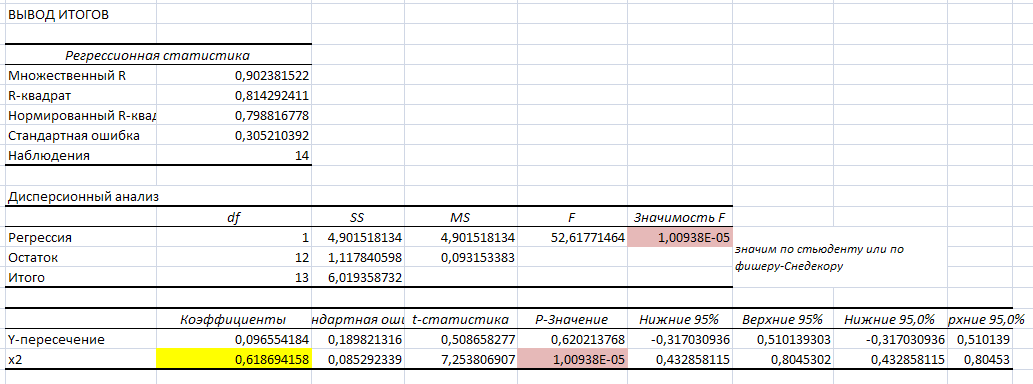This screenshot has height=384, width=1033.
Task: Select the Нормированный R-квад label cell
Action: (x=82, y=116)
